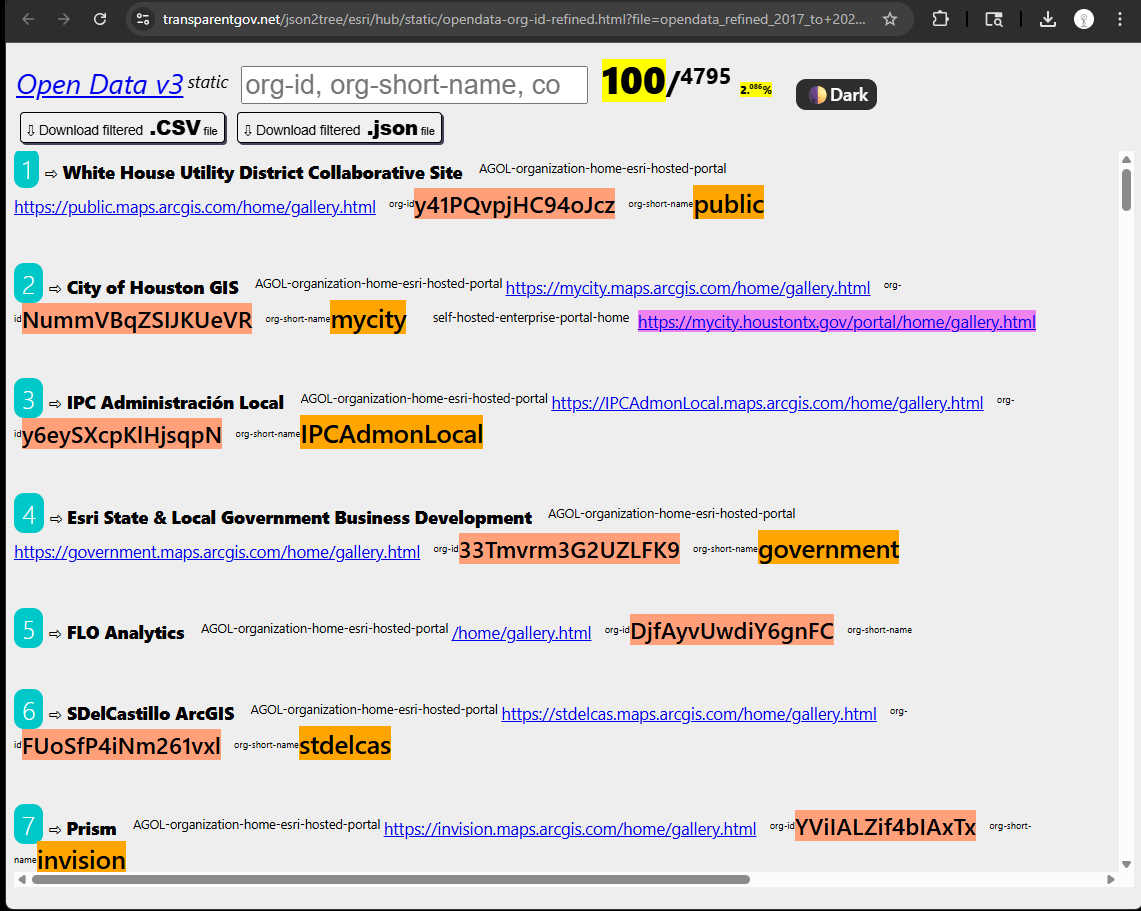The width and height of the screenshot is (1141, 911).
Task: Select org-short-name government
Action: coord(829,548)
